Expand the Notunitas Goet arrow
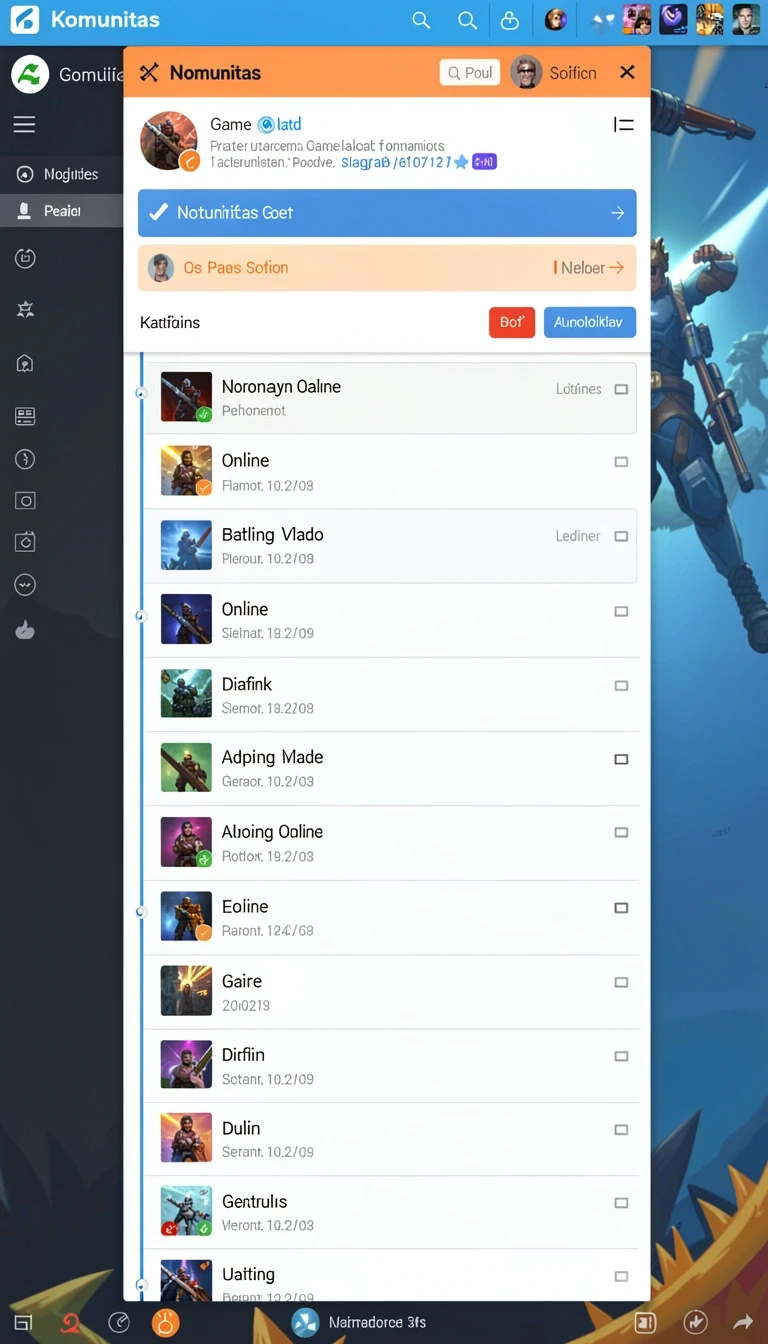Image resolution: width=768 pixels, height=1344 pixels. click(x=617, y=213)
